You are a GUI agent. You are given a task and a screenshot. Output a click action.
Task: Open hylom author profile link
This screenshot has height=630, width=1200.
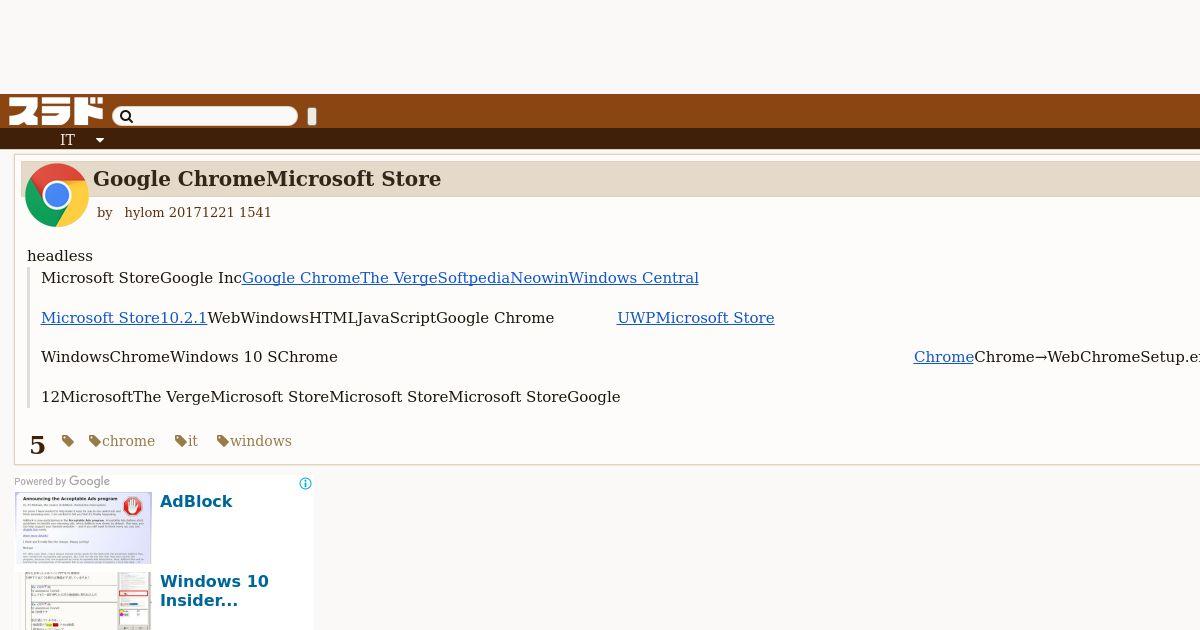[x=144, y=213]
